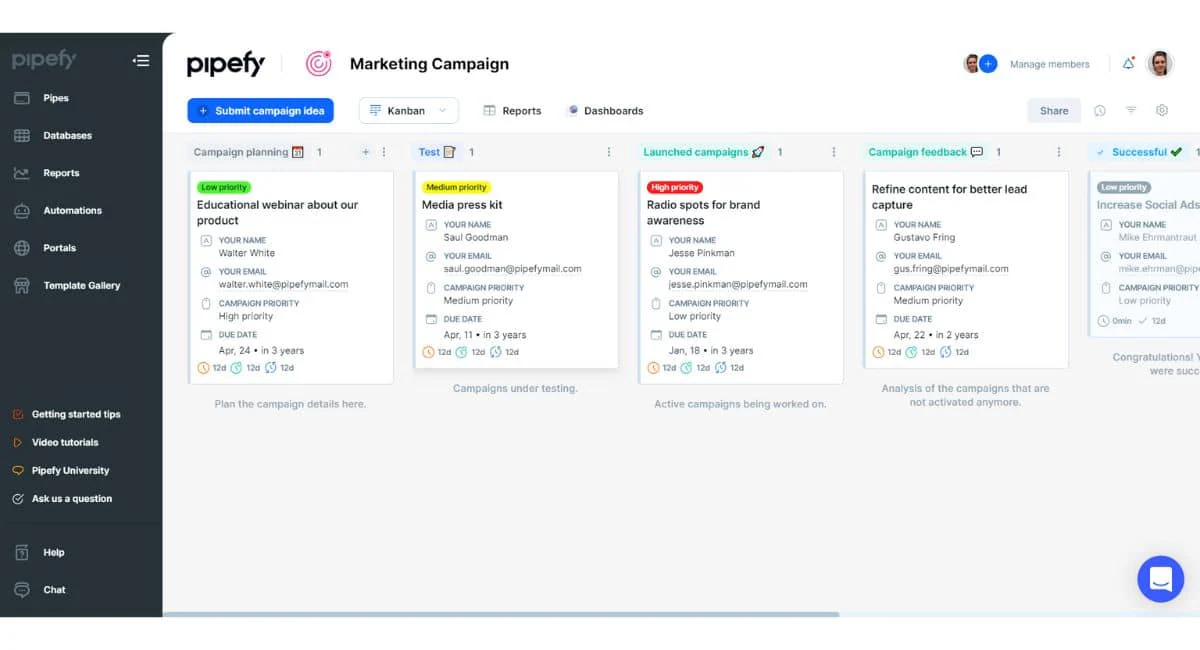Click orange clock icon on Educational webinar card
The width and height of the screenshot is (1200, 650).
(204, 368)
